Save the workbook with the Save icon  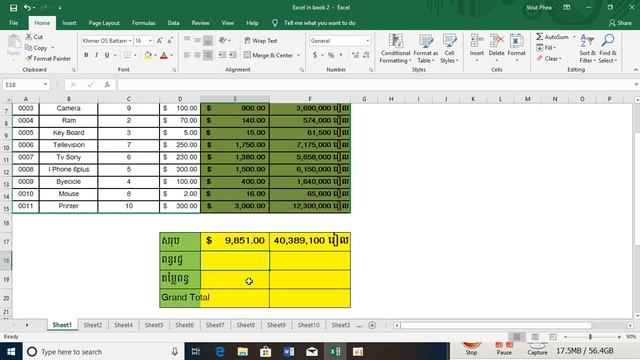pyautogui.click(x=13, y=8)
